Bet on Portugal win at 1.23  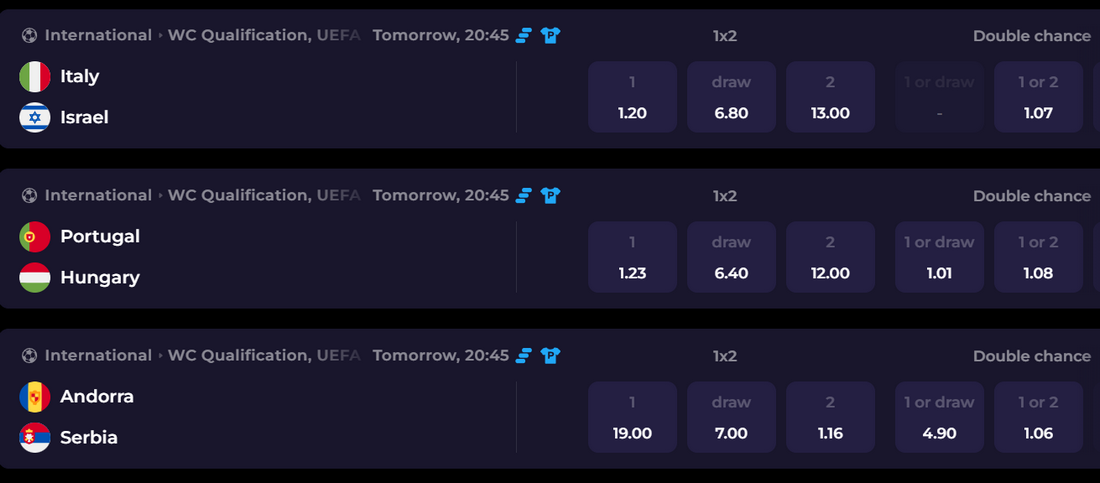632,257
